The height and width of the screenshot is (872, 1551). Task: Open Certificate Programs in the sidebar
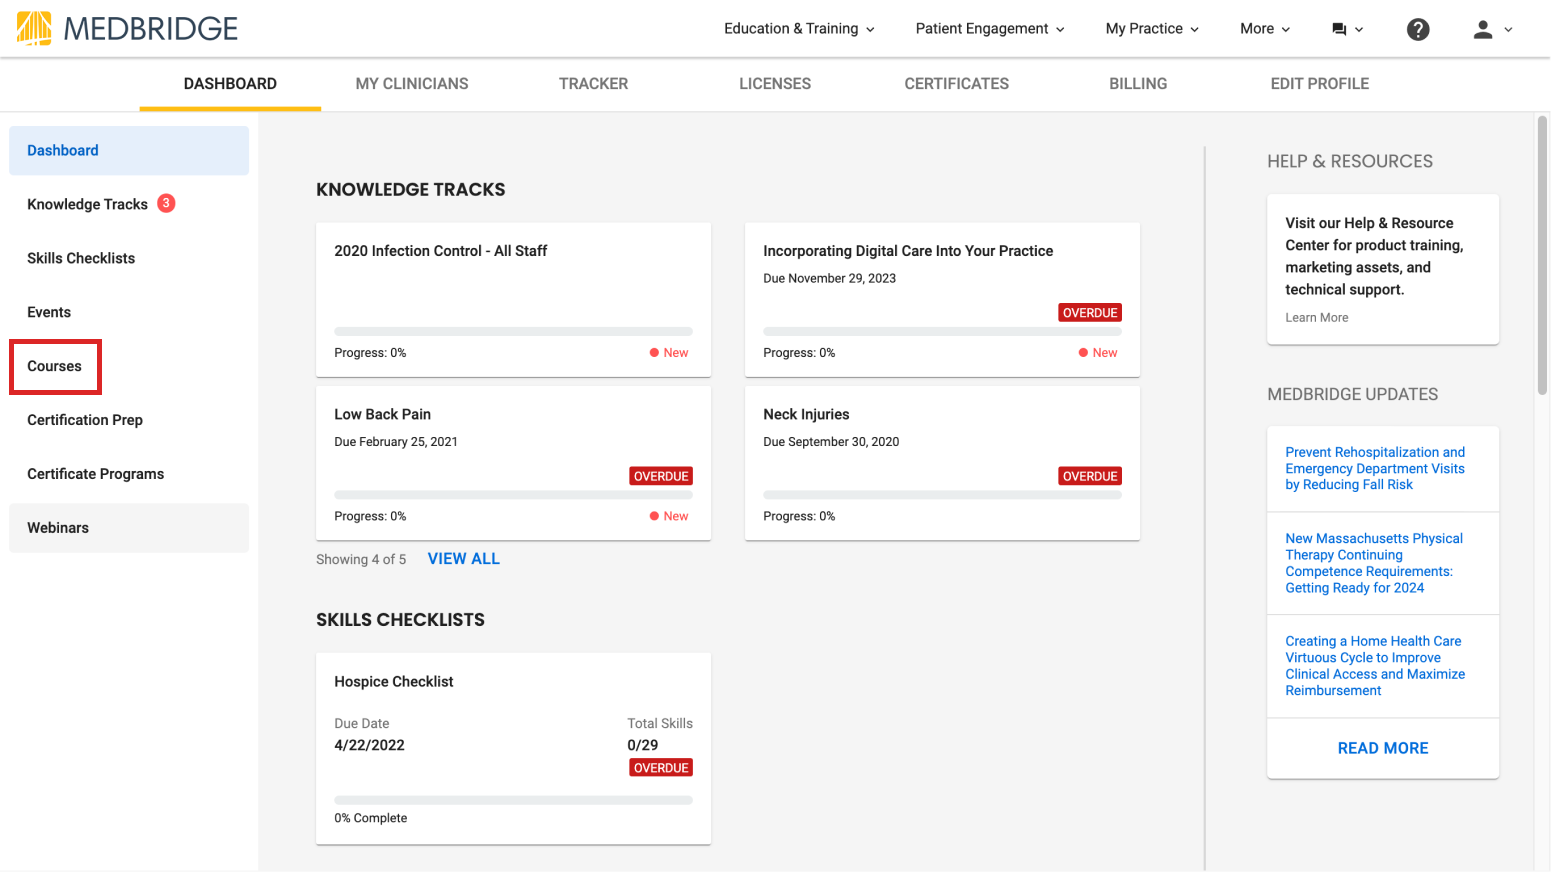click(x=129, y=474)
